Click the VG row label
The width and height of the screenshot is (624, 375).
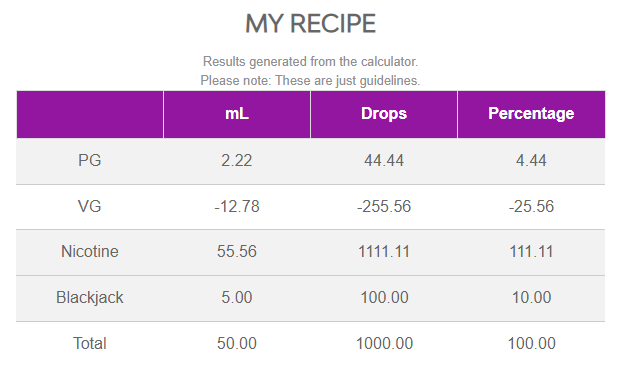(x=90, y=206)
